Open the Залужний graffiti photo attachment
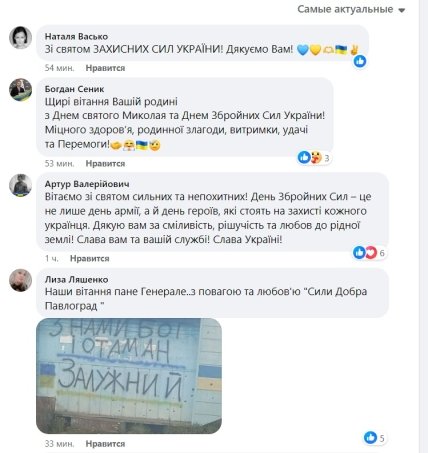The image size is (428, 453). click(x=129, y=376)
